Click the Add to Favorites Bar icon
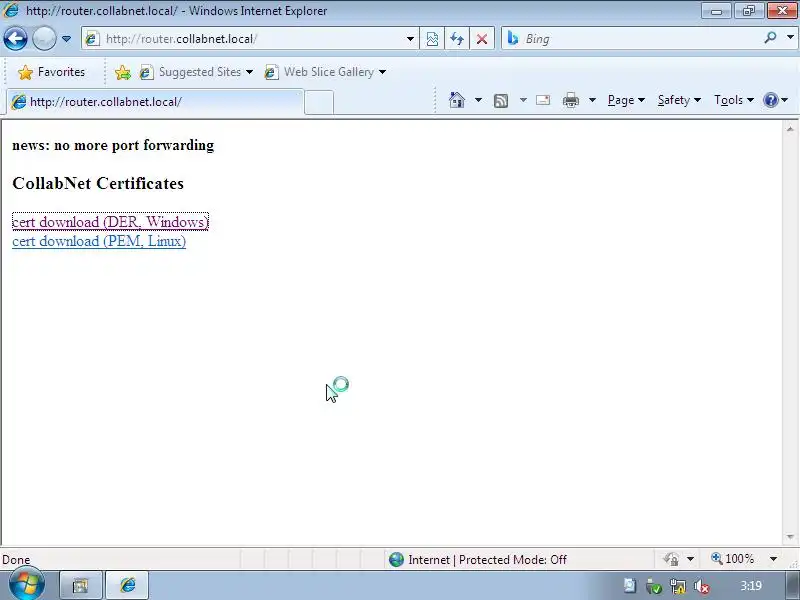The width and height of the screenshot is (800, 600). [x=122, y=72]
